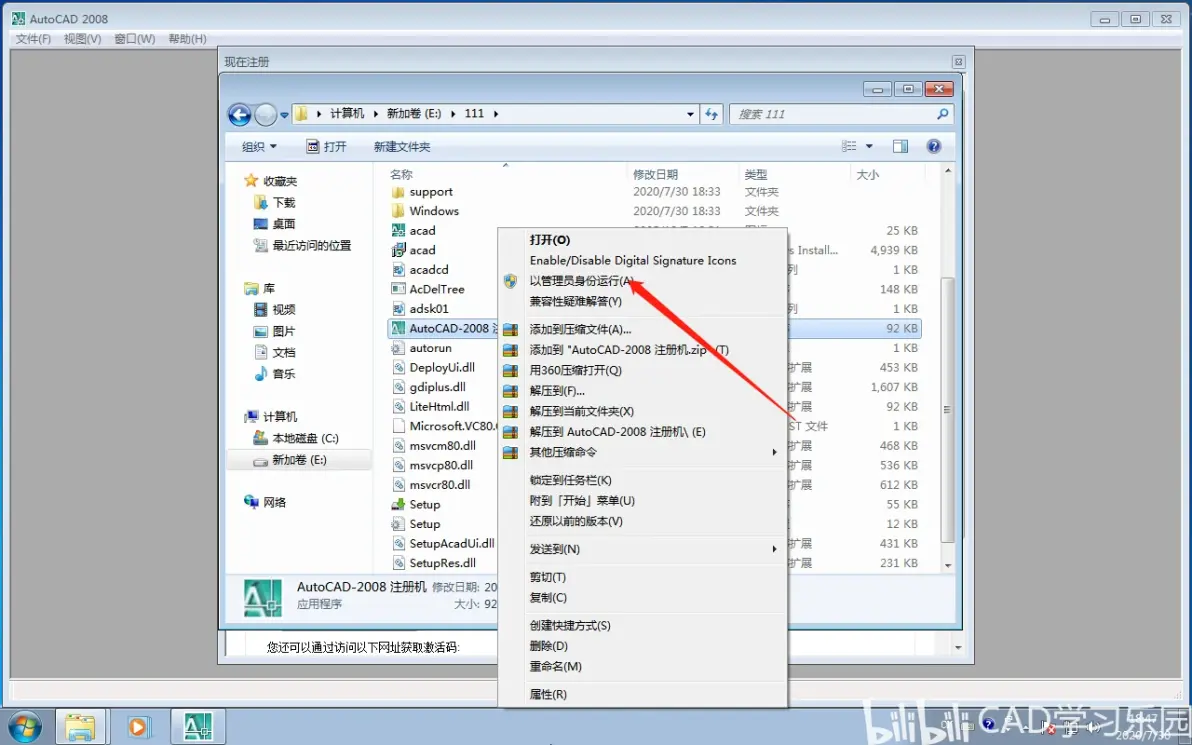
Task: Expand the view options dropdown arrow
Action: [869, 146]
